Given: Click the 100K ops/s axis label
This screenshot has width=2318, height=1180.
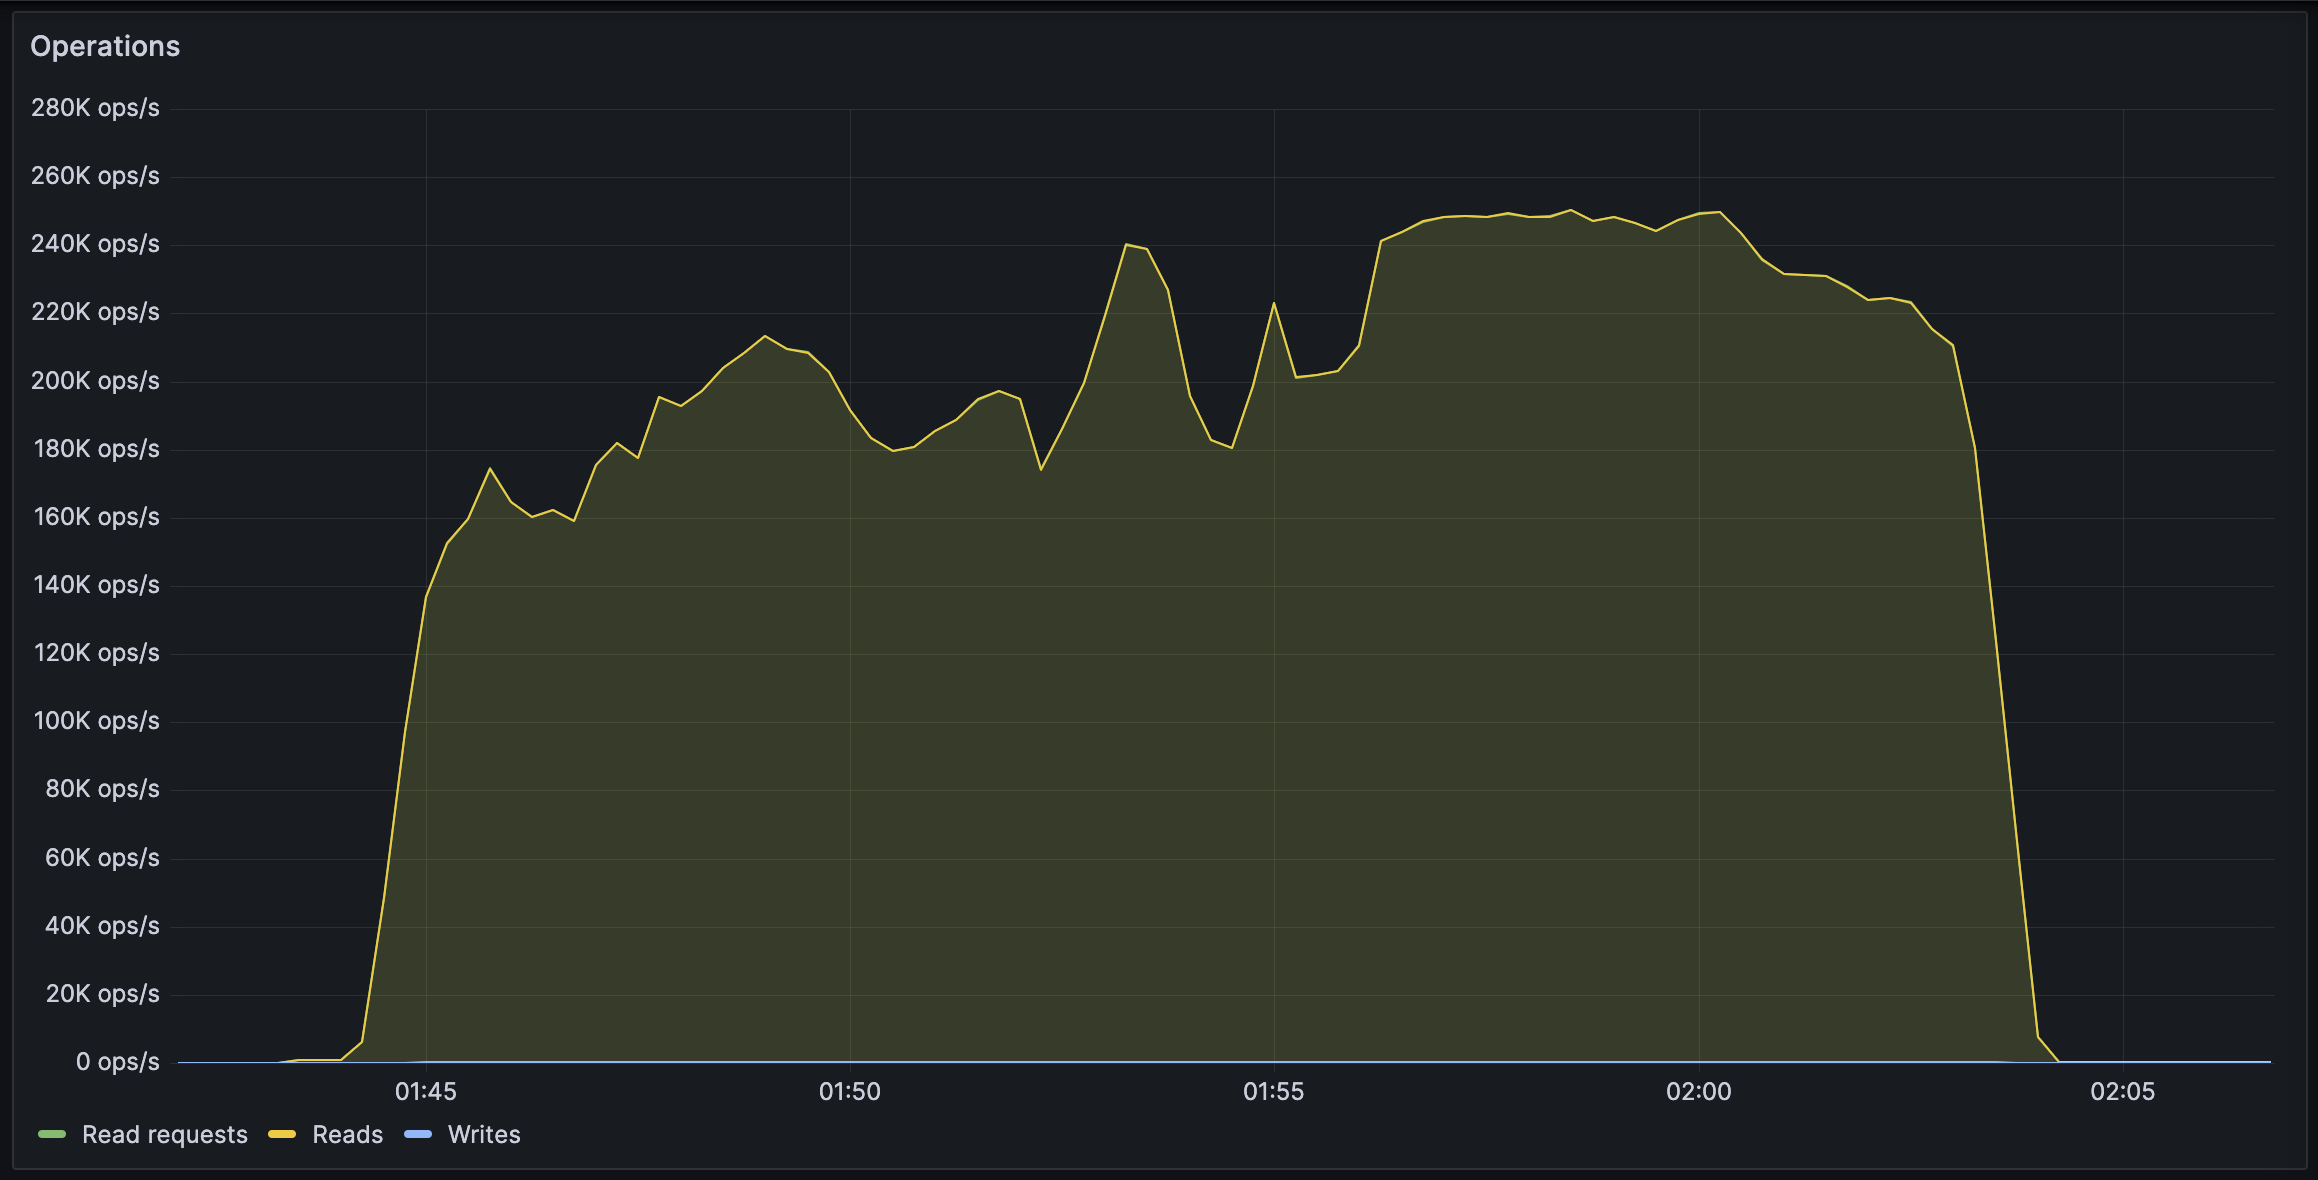Looking at the screenshot, I should tap(96, 721).
